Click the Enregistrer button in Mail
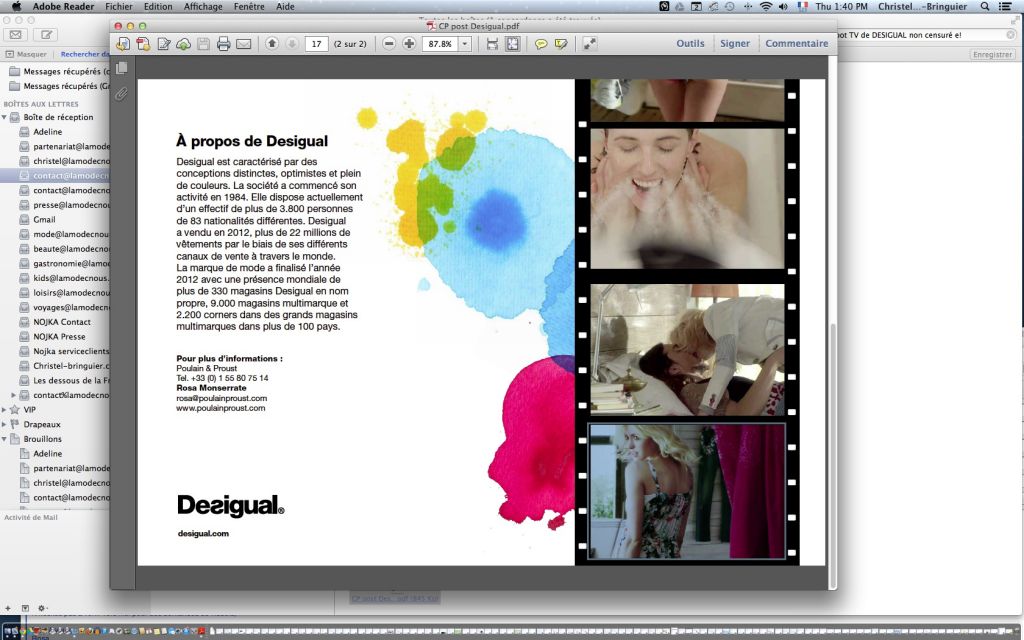 [x=992, y=55]
